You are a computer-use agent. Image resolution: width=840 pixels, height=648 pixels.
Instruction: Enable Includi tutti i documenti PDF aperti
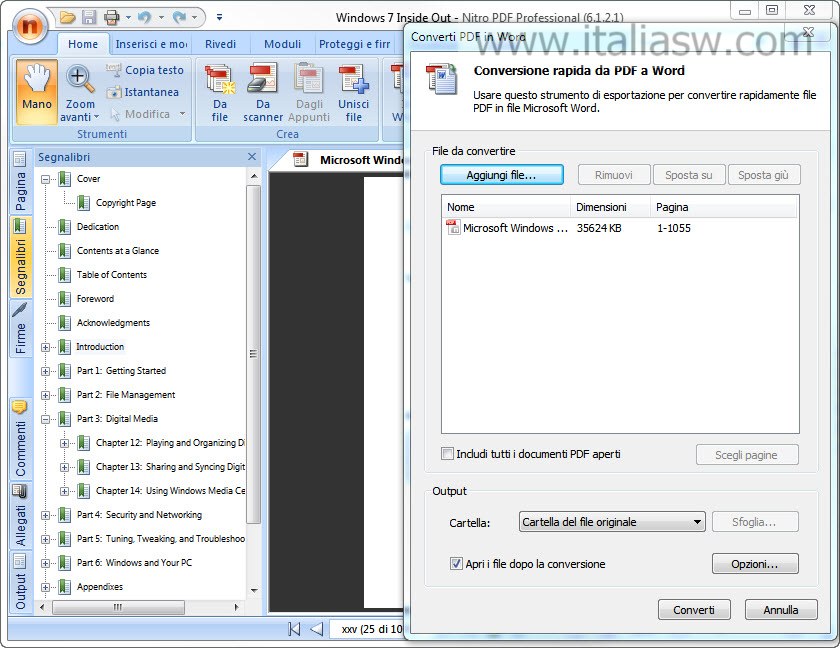coord(447,454)
